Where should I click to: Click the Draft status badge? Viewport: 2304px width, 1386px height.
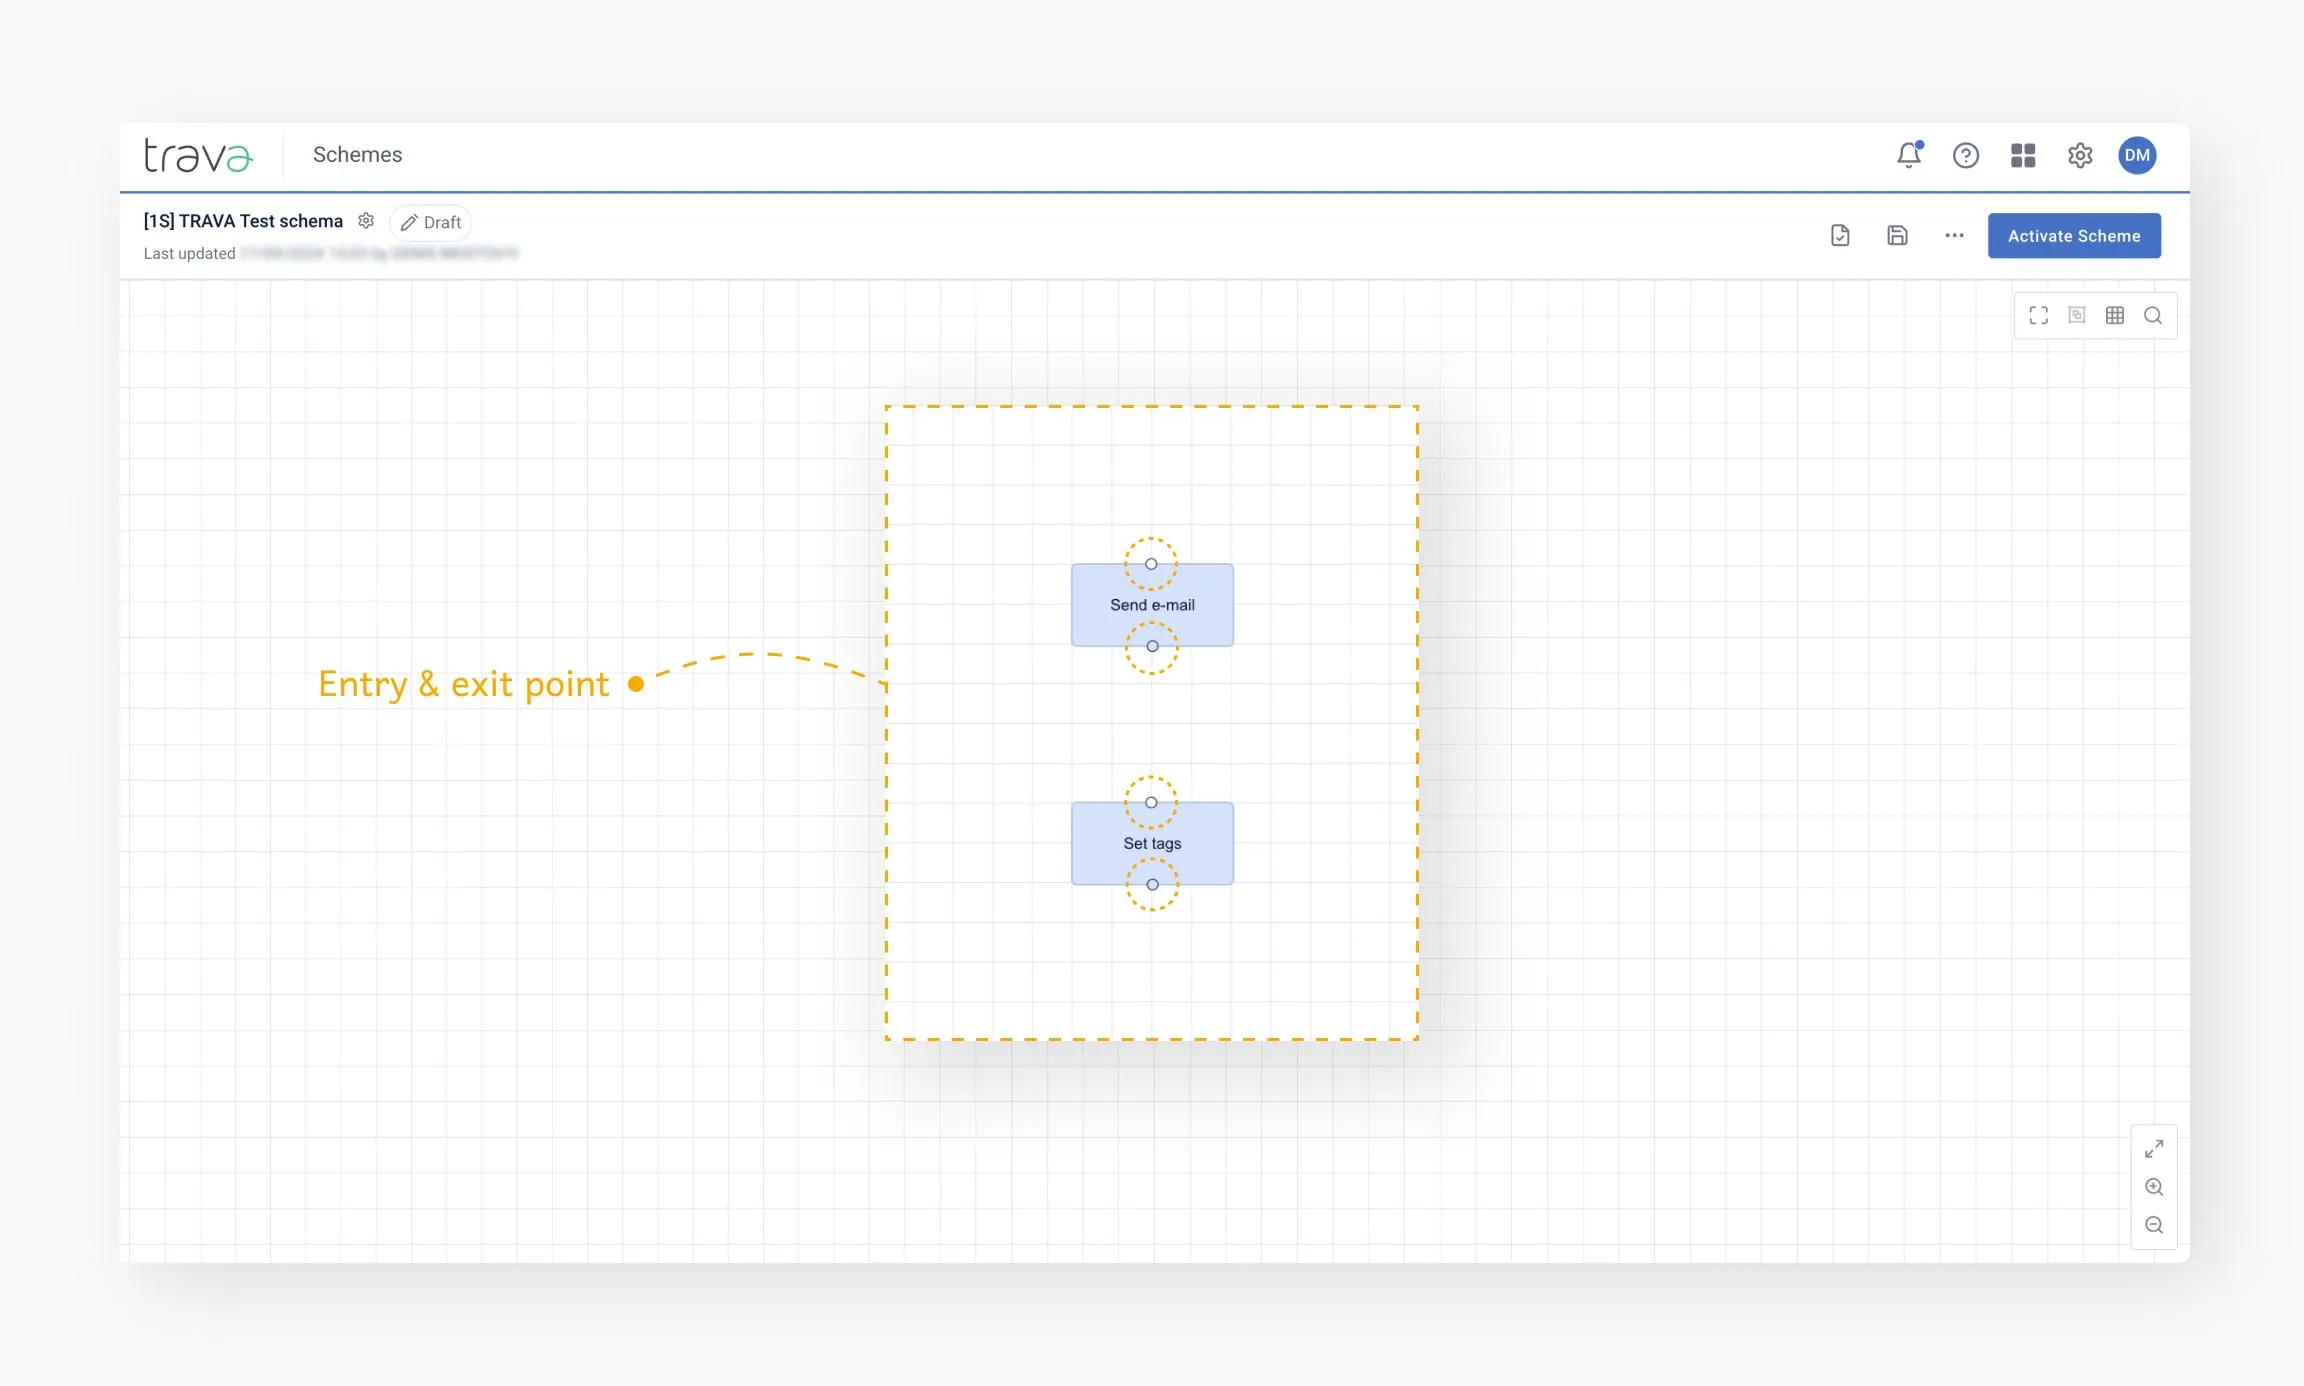(431, 222)
